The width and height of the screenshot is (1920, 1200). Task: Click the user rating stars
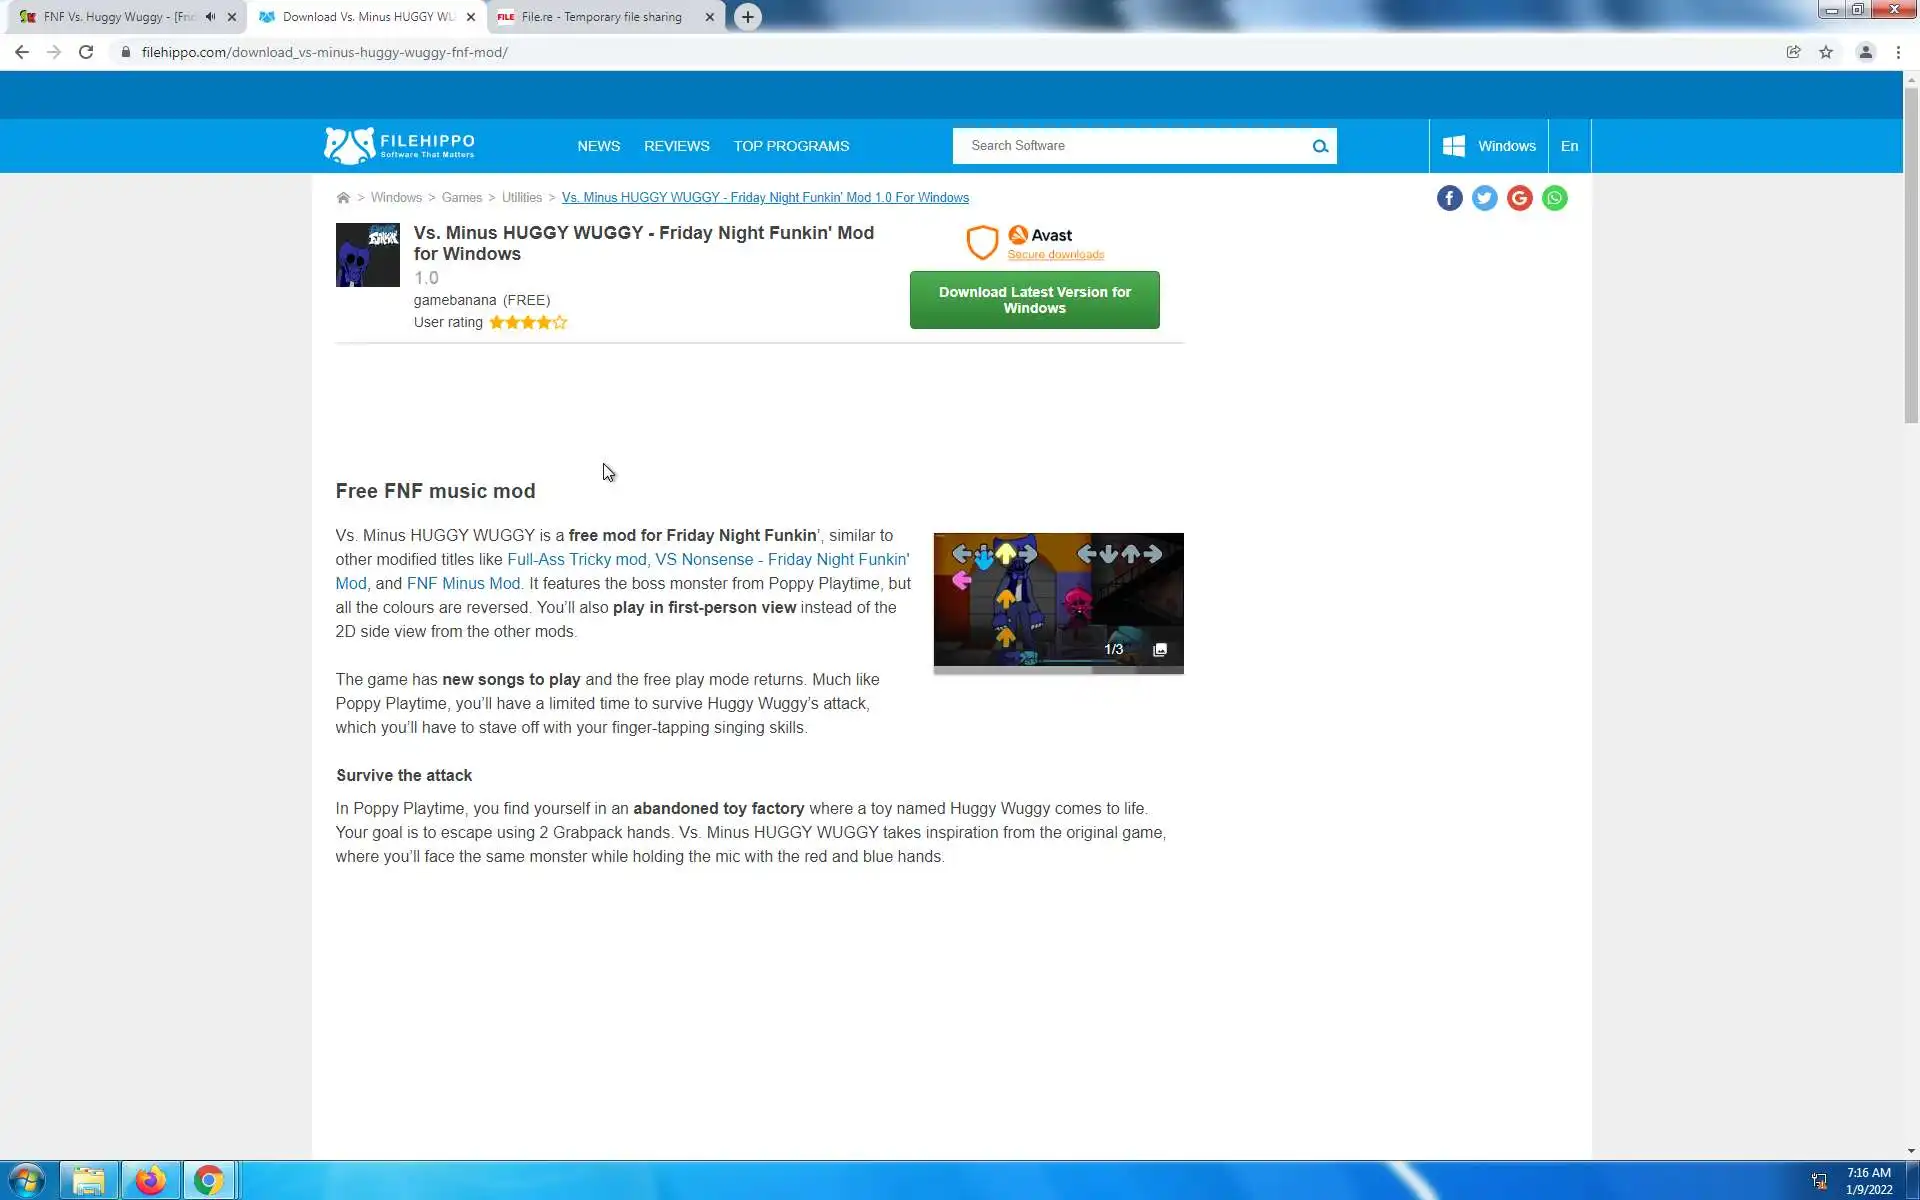[x=528, y=322]
